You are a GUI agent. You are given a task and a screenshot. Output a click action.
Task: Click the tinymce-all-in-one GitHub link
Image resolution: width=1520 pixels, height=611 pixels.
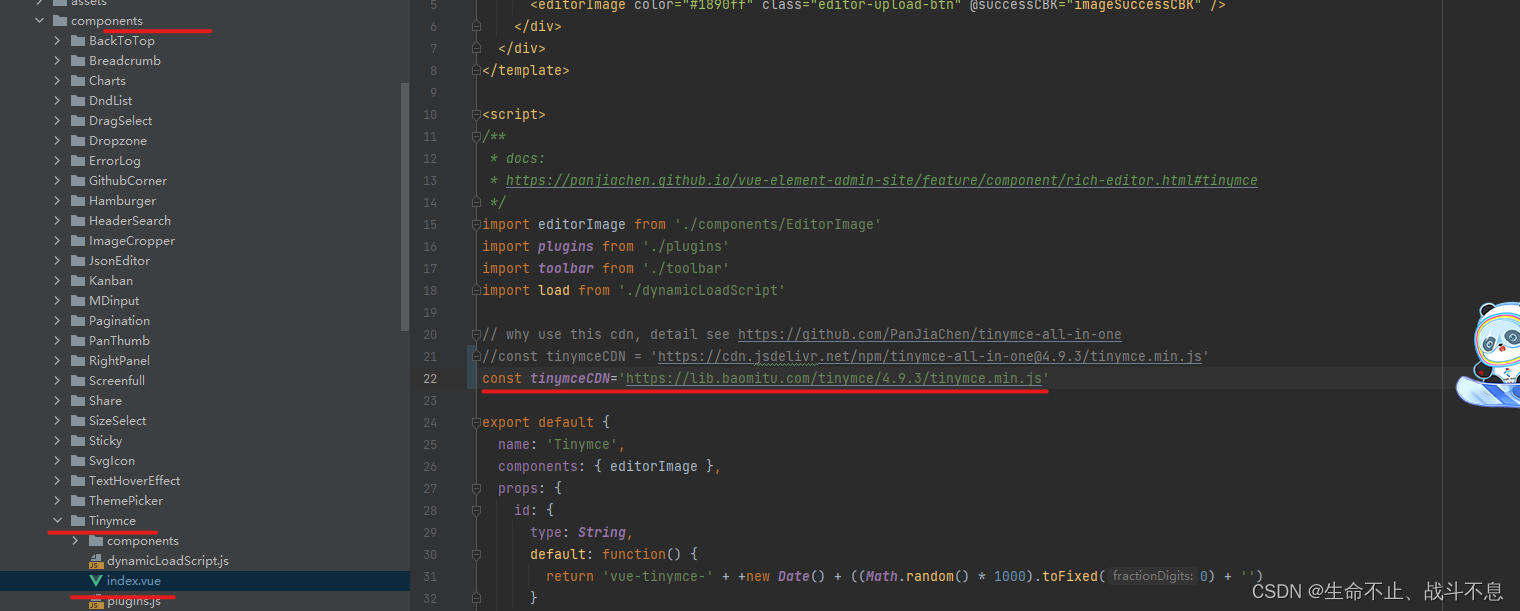click(930, 334)
